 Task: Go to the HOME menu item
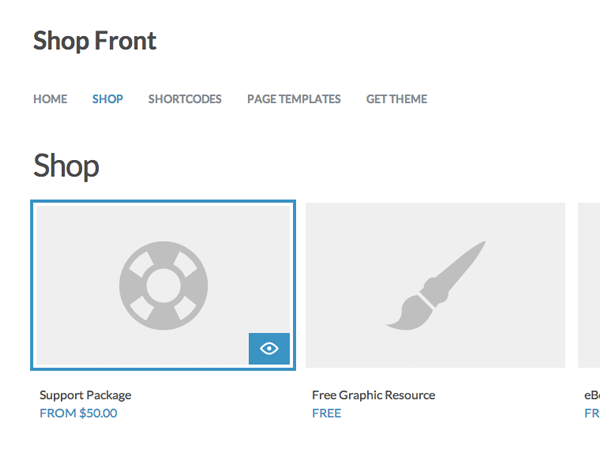point(50,99)
